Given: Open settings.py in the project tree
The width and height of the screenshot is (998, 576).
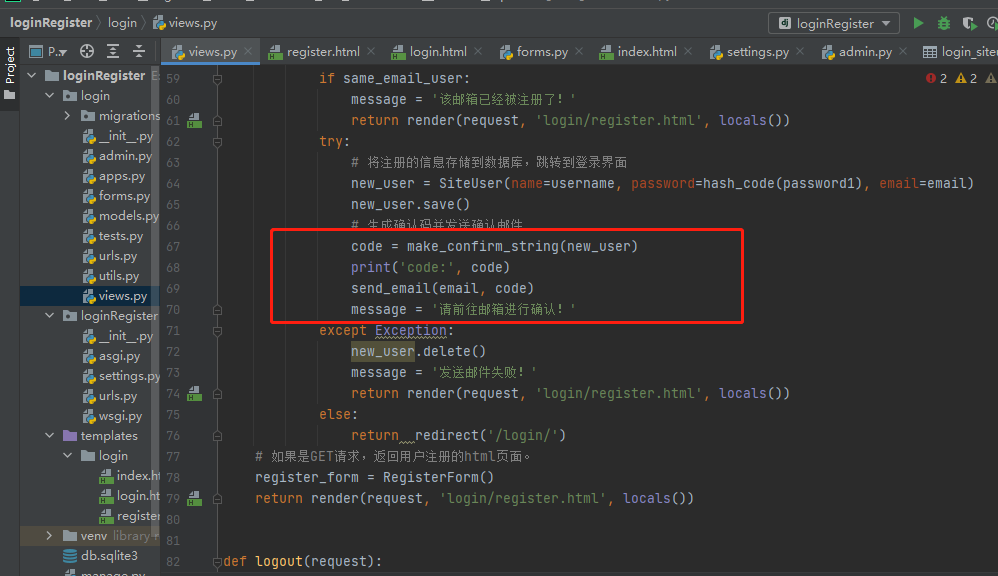Looking at the screenshot, I should tap(121, 376).
